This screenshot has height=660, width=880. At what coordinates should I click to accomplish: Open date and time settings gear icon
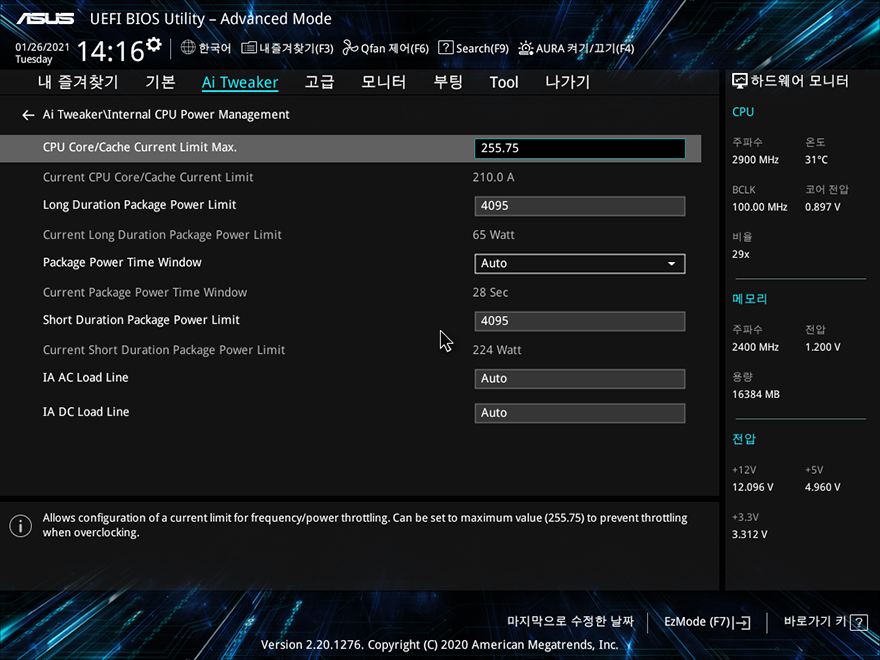[154, 44]
